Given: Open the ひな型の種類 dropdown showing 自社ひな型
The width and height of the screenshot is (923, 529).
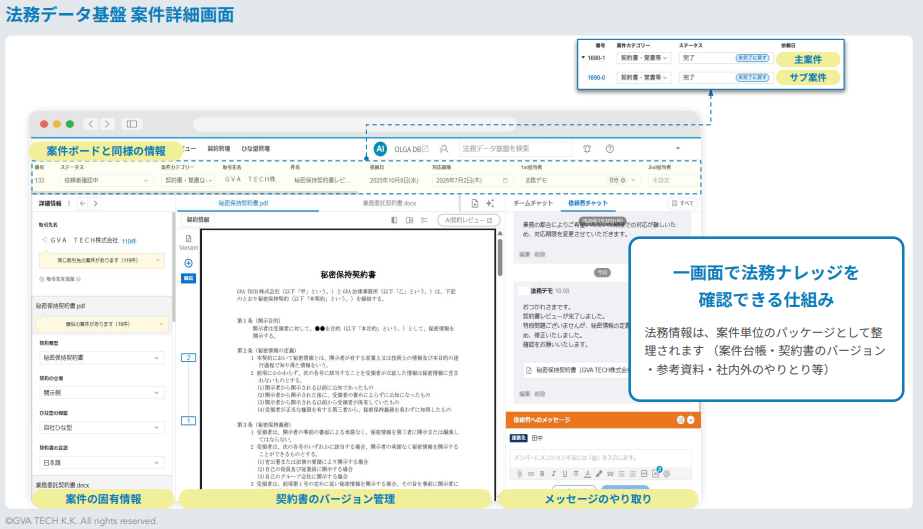Looking at the screenshot, I should pos(102,428).
